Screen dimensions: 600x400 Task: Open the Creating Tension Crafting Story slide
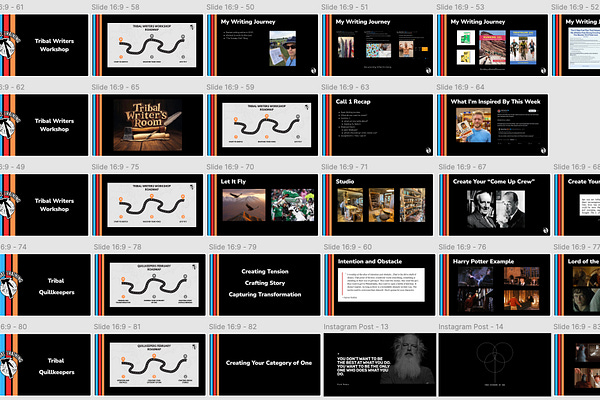265,285
